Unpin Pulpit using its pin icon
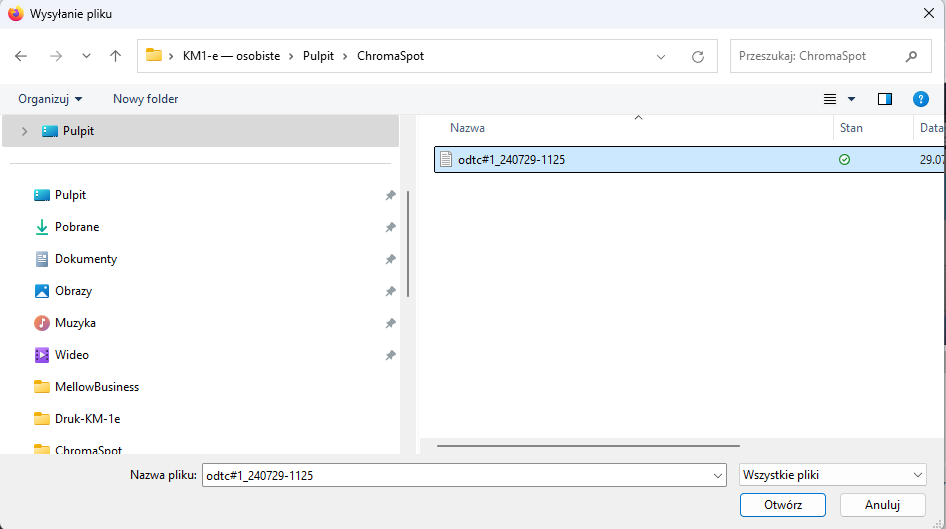The width and height of the screenshot is (946, 529). [x=390, y=195]
